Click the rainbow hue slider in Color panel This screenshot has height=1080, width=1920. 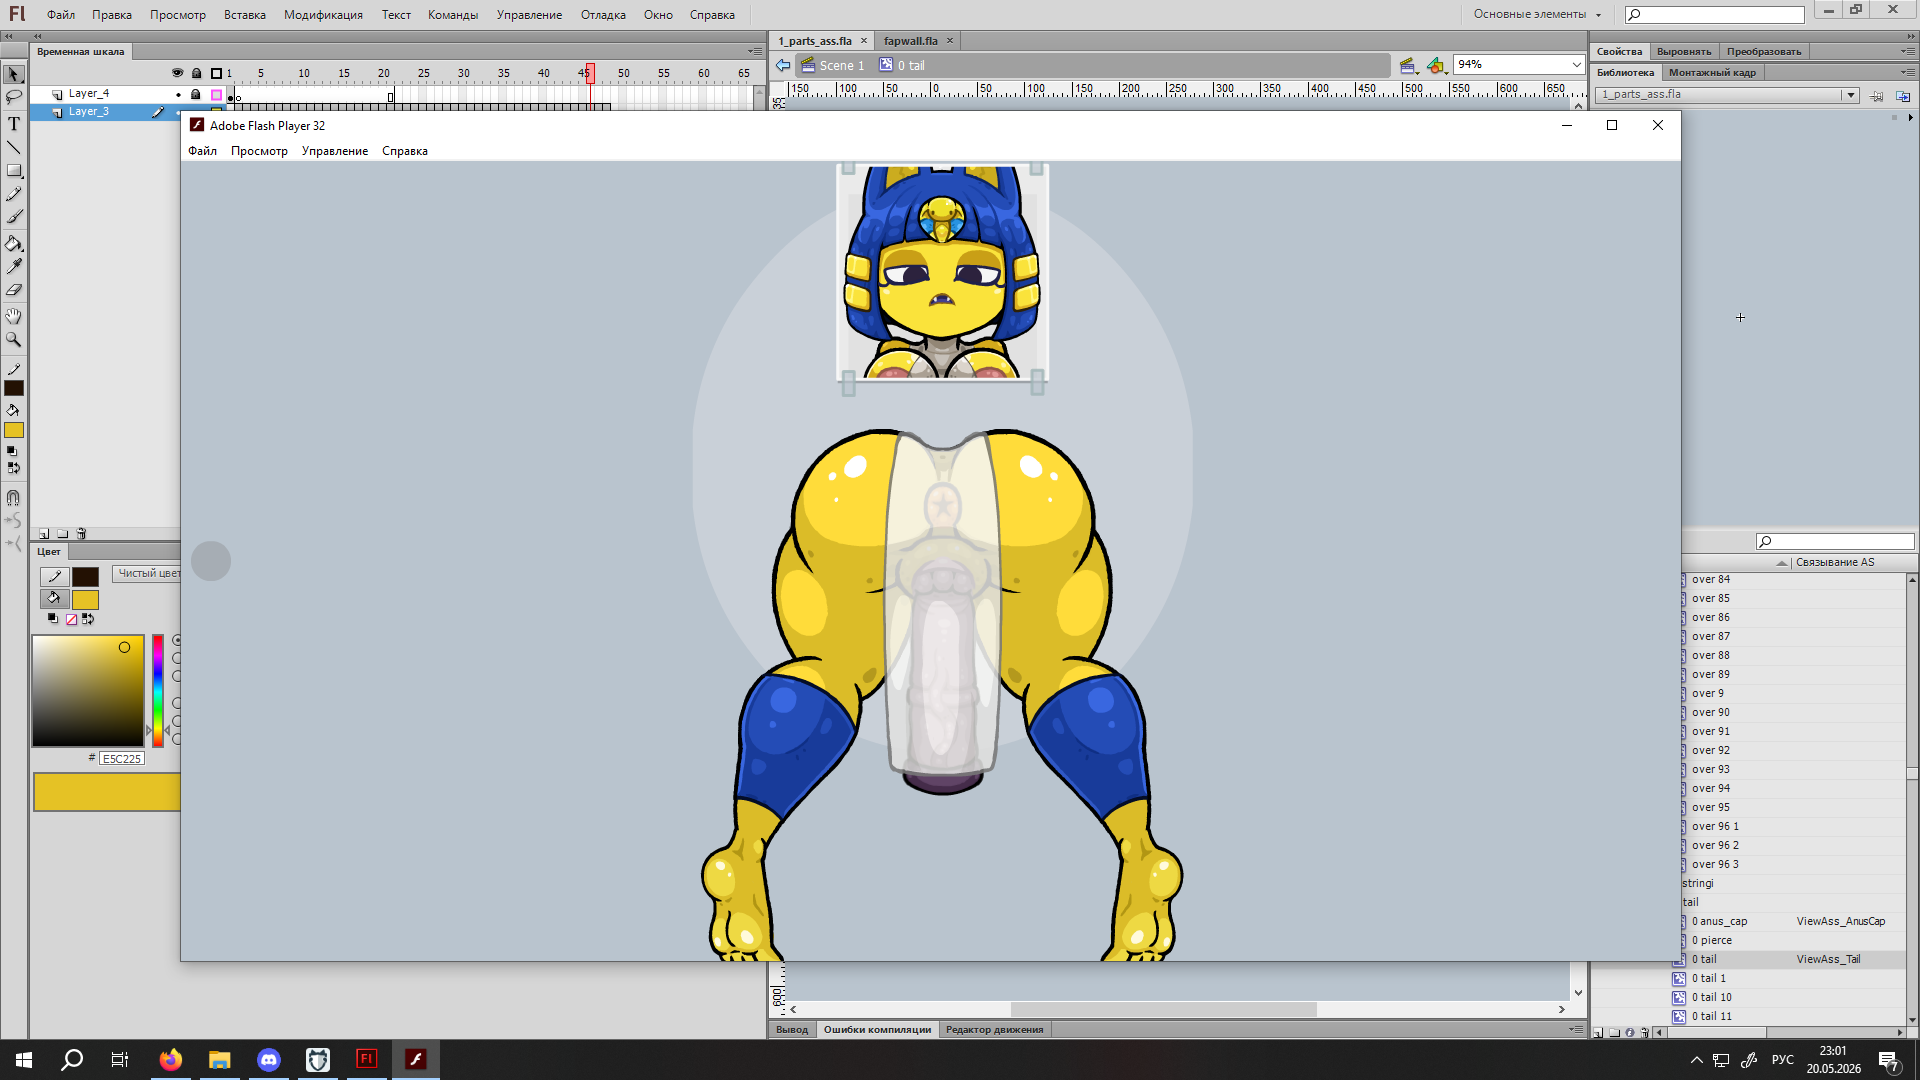pos(157,690)
